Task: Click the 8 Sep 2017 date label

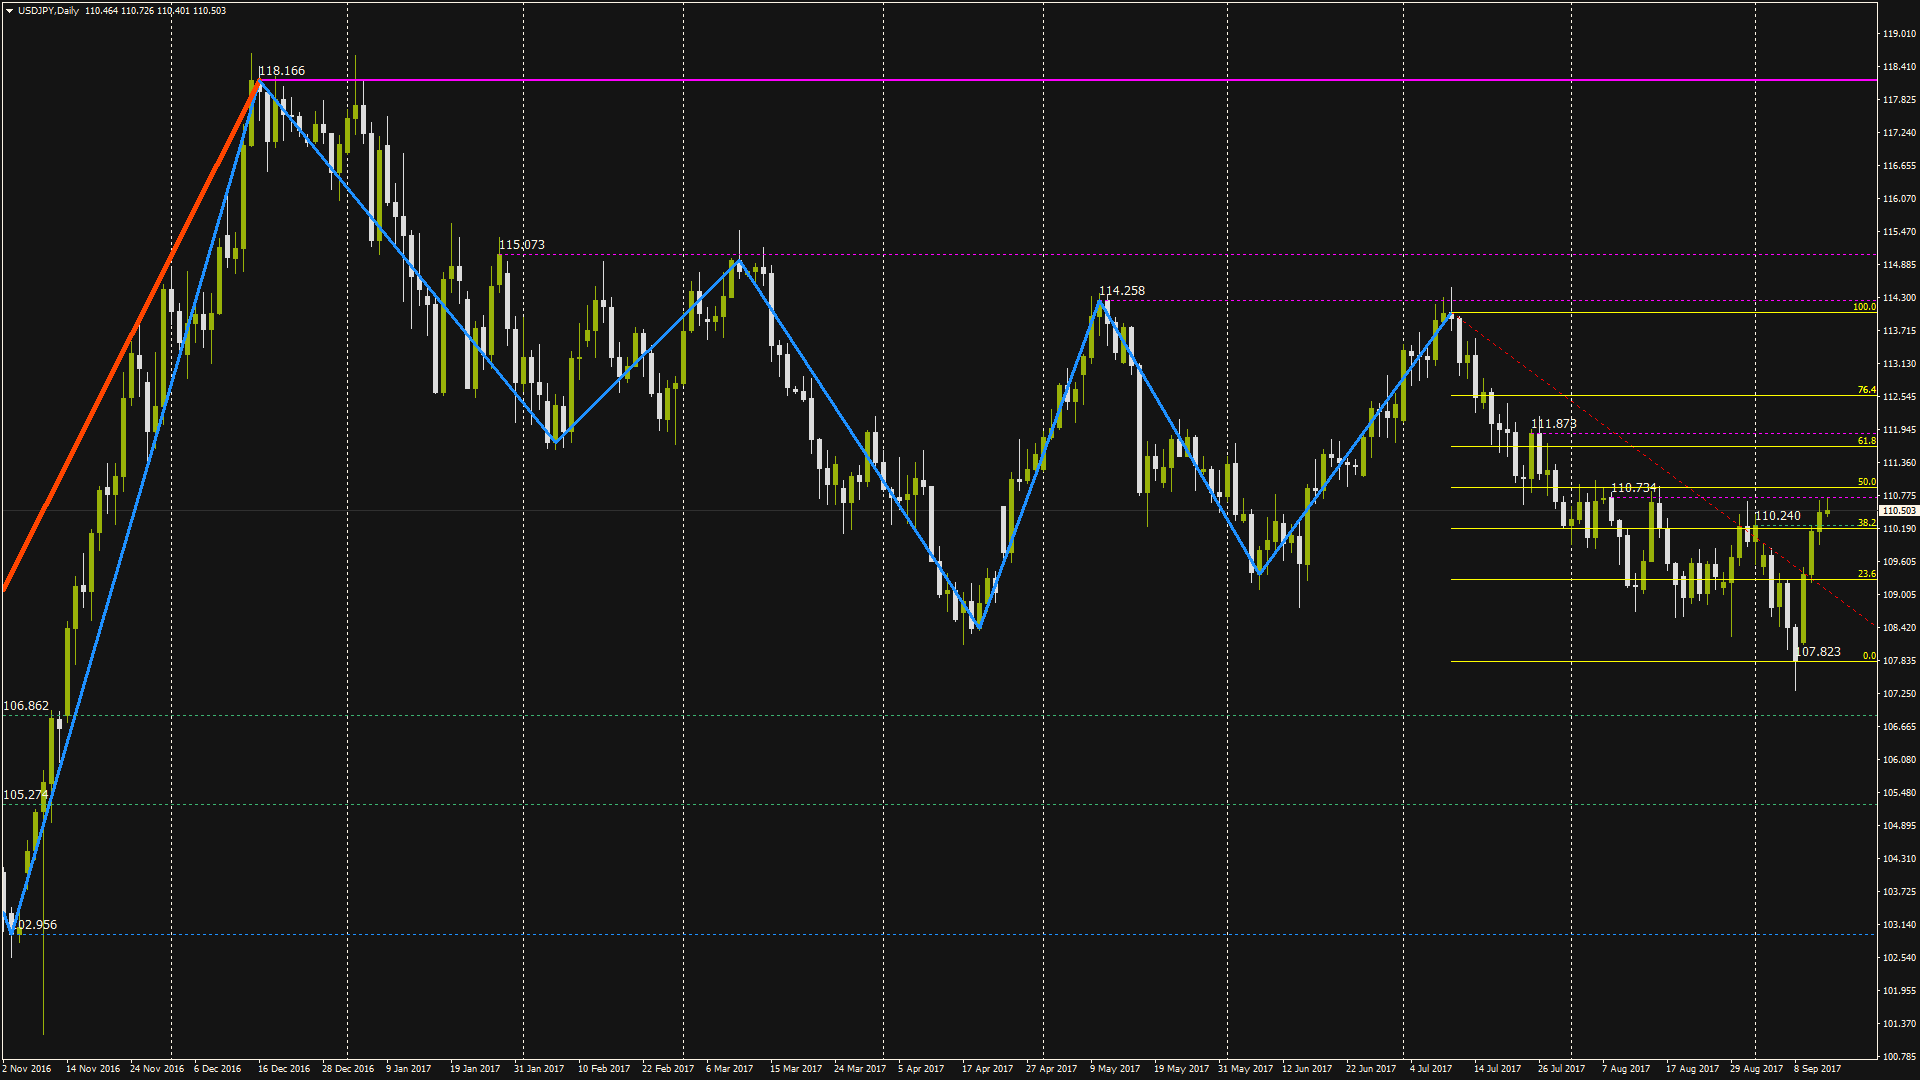Action: click(x=1817, y=1069)
